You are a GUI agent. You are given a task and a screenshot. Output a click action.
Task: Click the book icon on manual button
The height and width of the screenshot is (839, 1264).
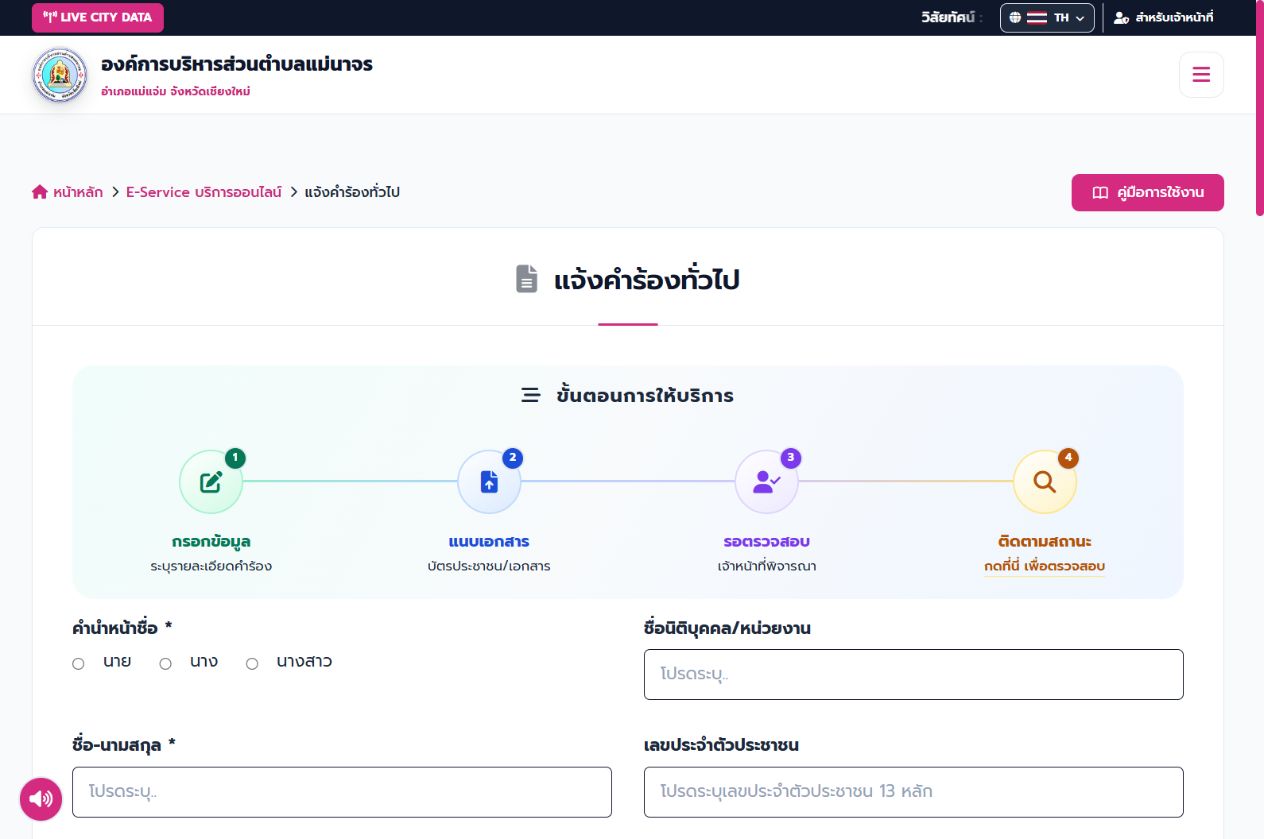(1100, 193)
